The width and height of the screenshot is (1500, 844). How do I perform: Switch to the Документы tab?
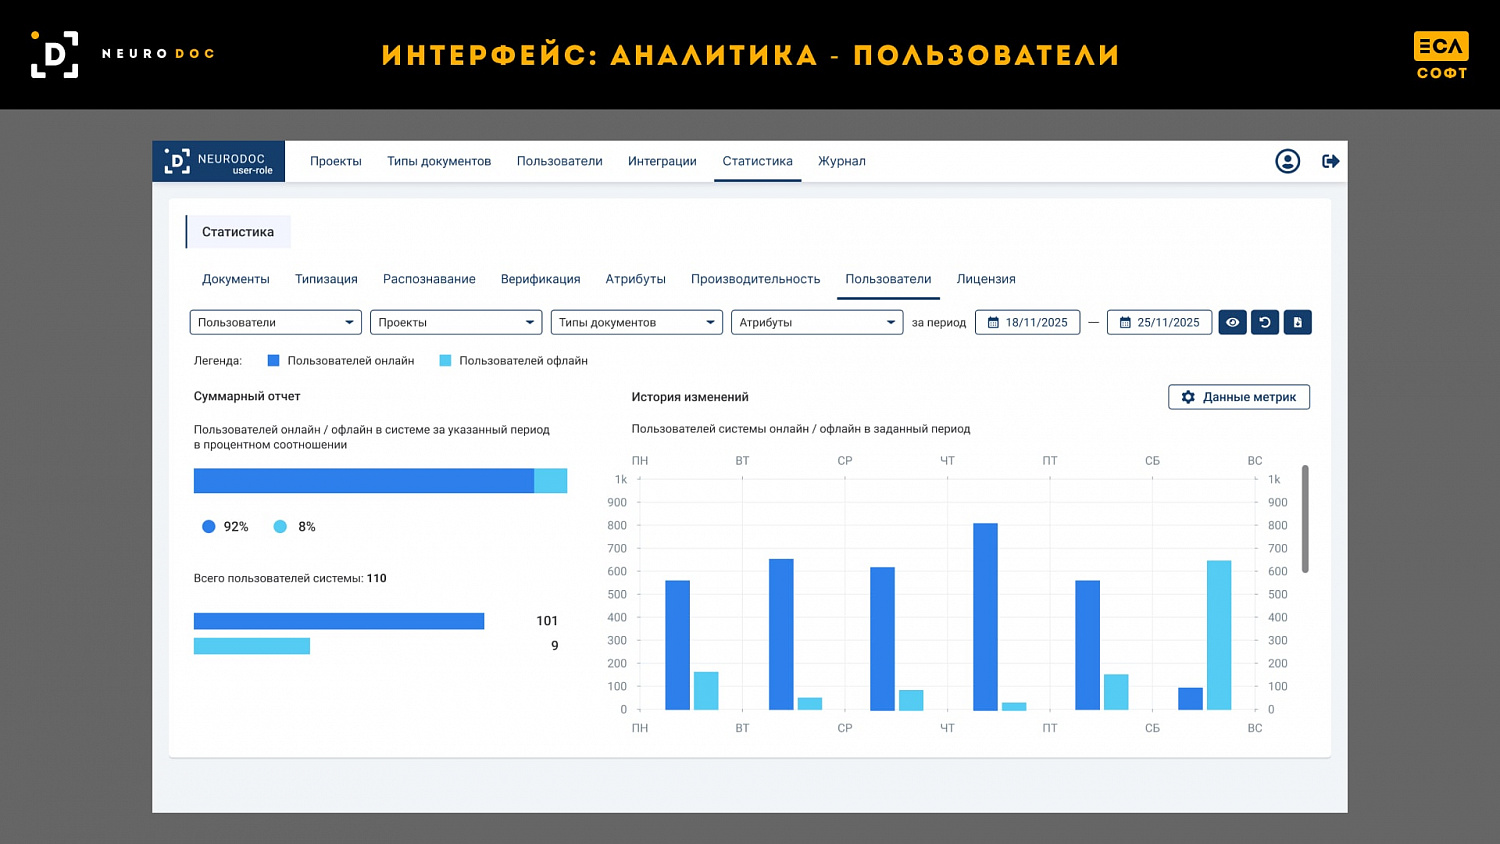coord(236,279)
